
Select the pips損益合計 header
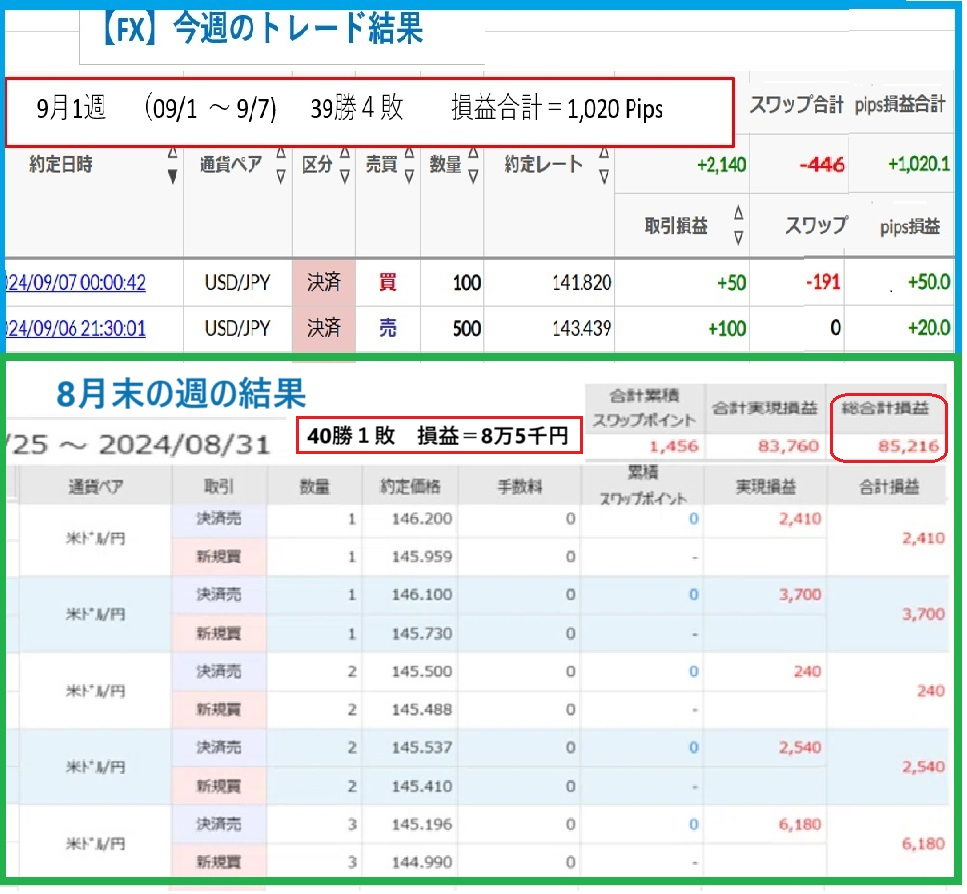pyautogui.click(x=900, y=104)
